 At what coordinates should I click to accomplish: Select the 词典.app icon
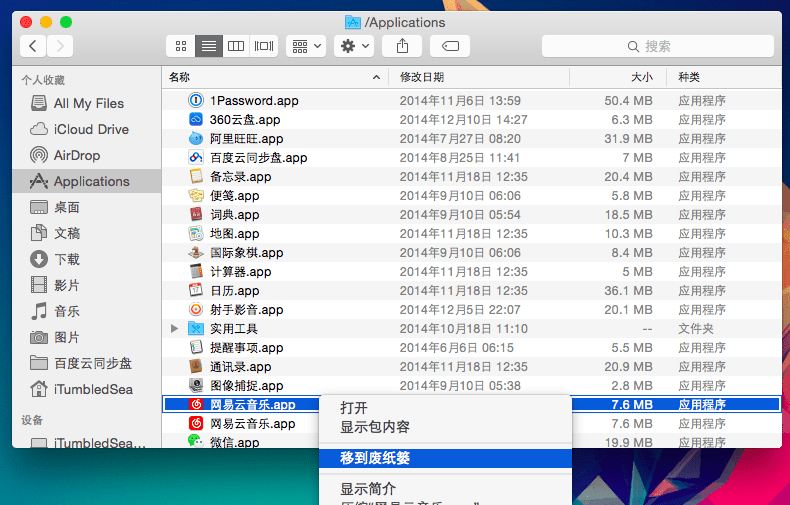[x=195, y=215]
